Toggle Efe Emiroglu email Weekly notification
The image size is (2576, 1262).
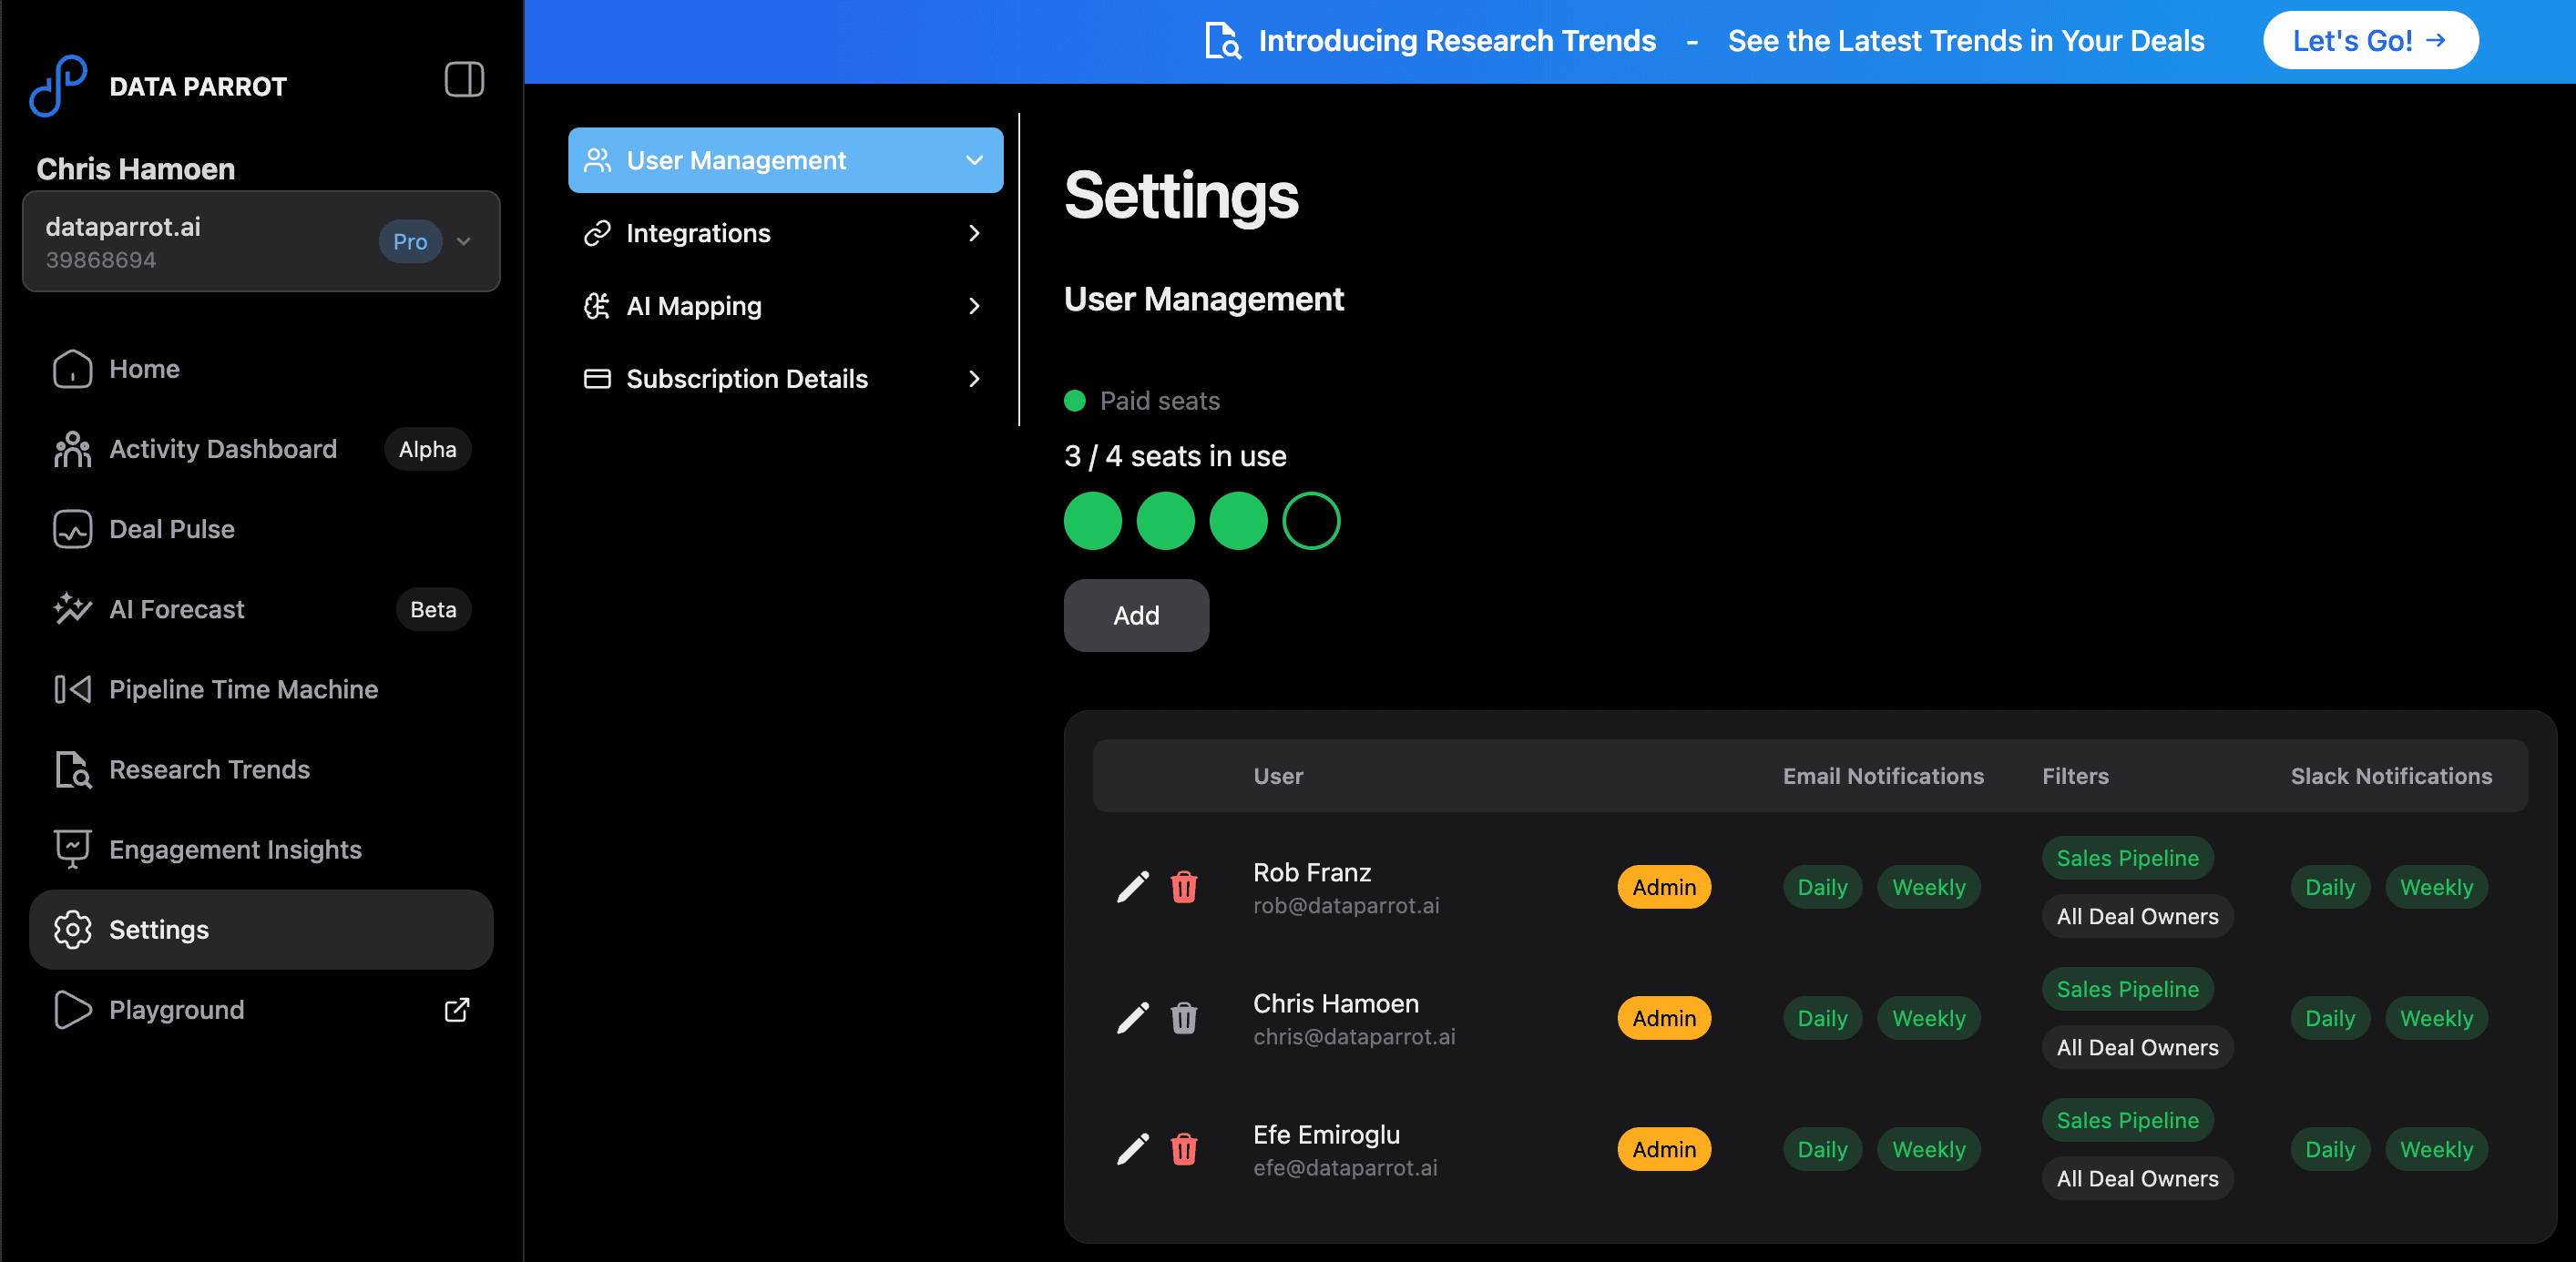[1929, 1149]
